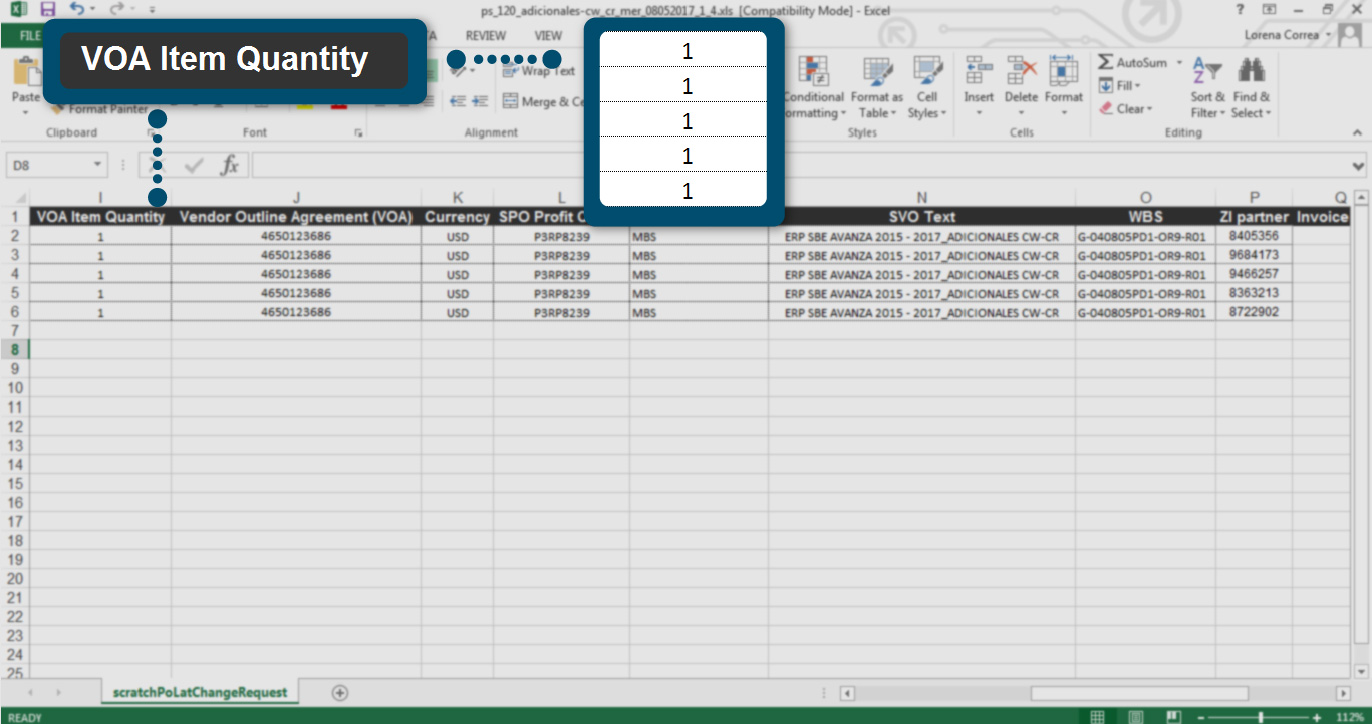Click the Save icon in quick access toolbar
The width and height of the screenshot is (1372, 724).
click(x=47, y=9)
